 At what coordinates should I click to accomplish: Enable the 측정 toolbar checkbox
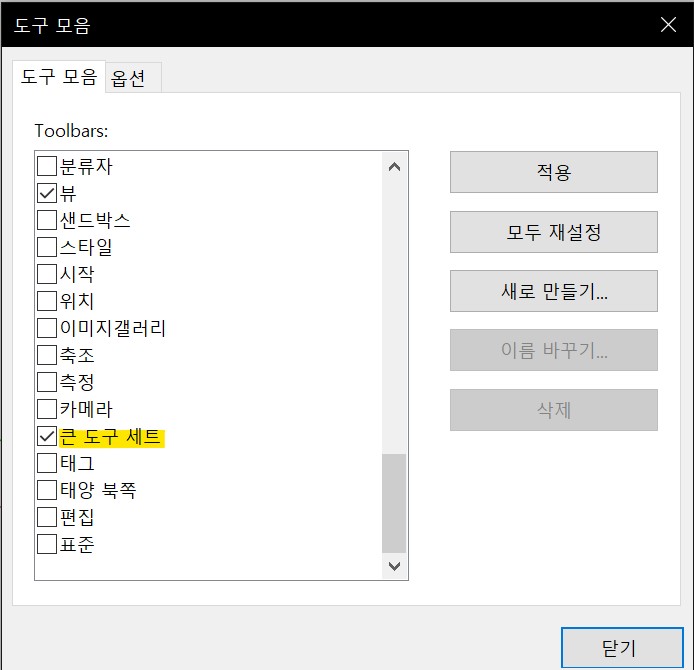pyautogui.click(x=47, y=382)
